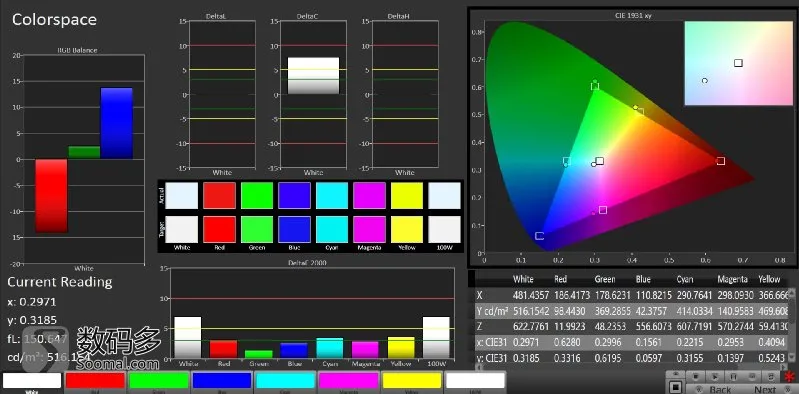Select the blue pattern swatch in bottom strip
The width and height of the screenshot is (799, 394).
coord(222,381)
